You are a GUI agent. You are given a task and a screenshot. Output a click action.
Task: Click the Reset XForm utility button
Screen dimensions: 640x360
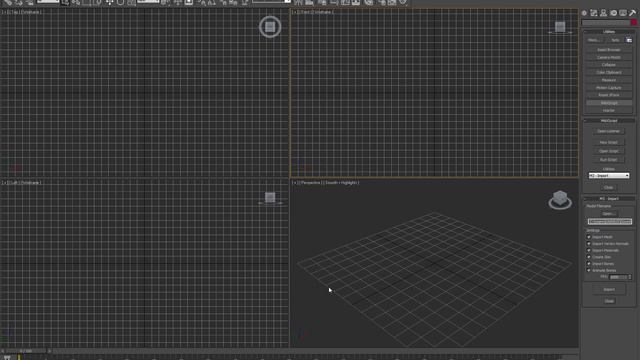[609, 95]
